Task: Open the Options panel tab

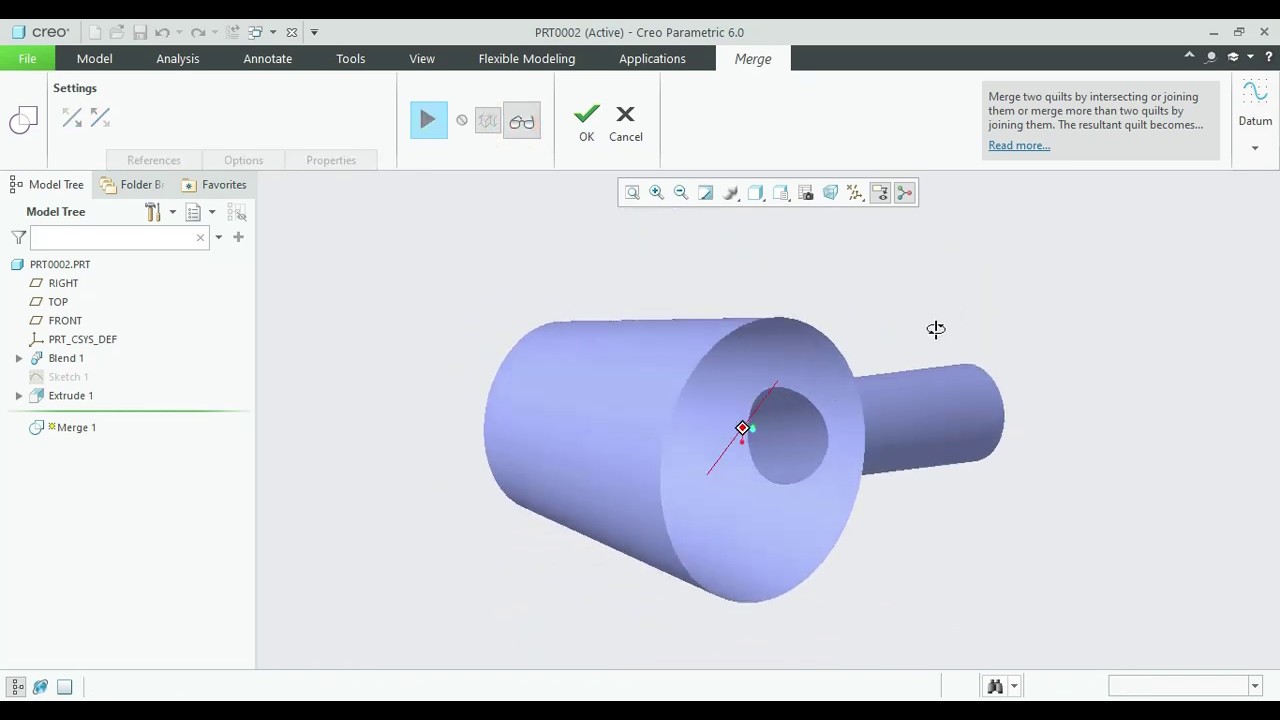Action: click(244, 160)
